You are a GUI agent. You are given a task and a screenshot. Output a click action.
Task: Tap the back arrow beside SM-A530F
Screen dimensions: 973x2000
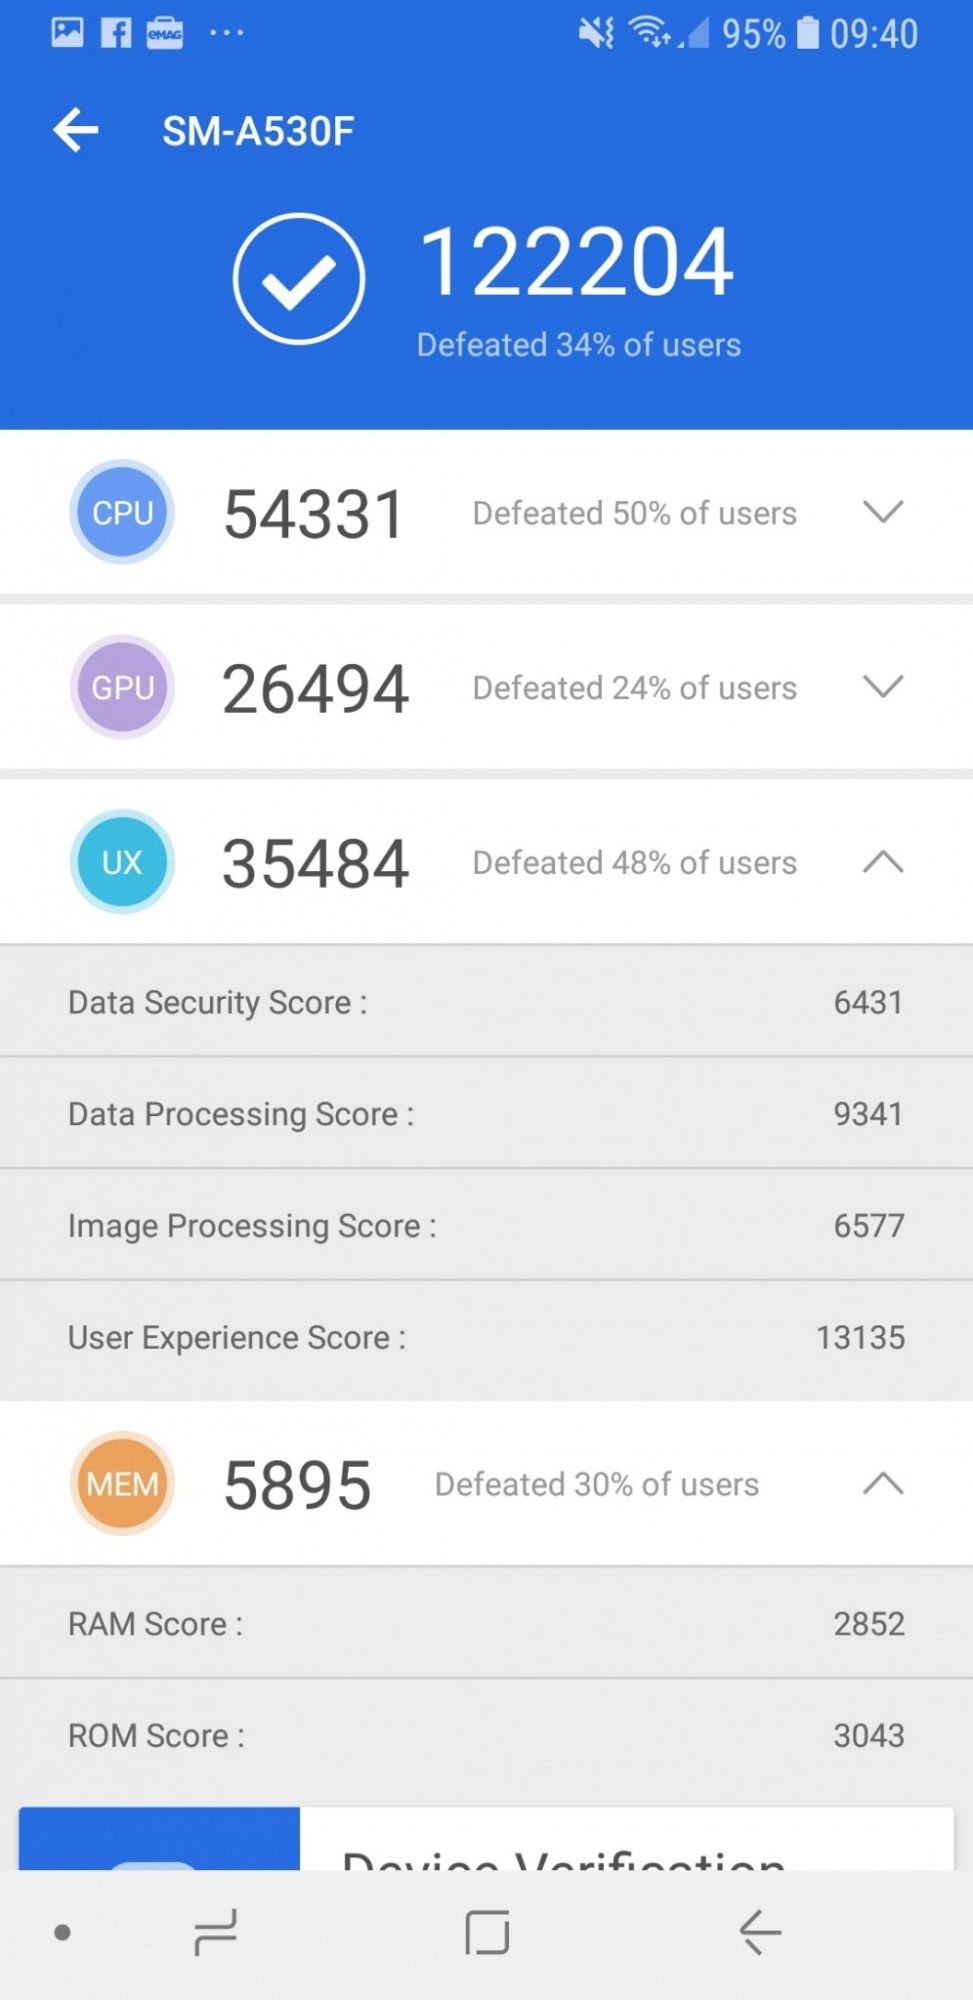click(76, 131)
